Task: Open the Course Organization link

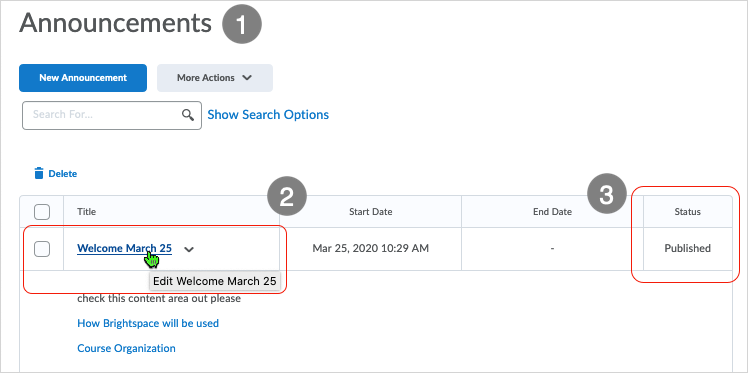Action: [x=126, y=348]
